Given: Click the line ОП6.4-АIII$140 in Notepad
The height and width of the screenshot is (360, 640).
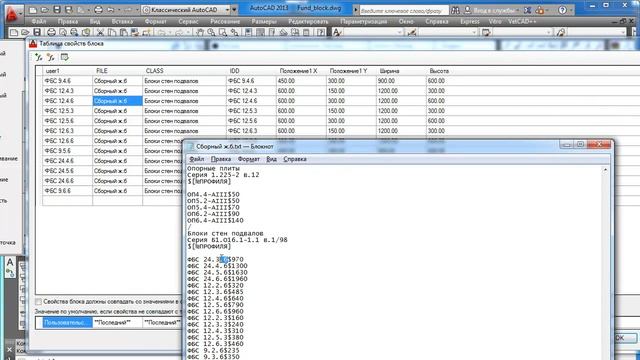Looking at the screenshot, I should [x=215, y=221].
